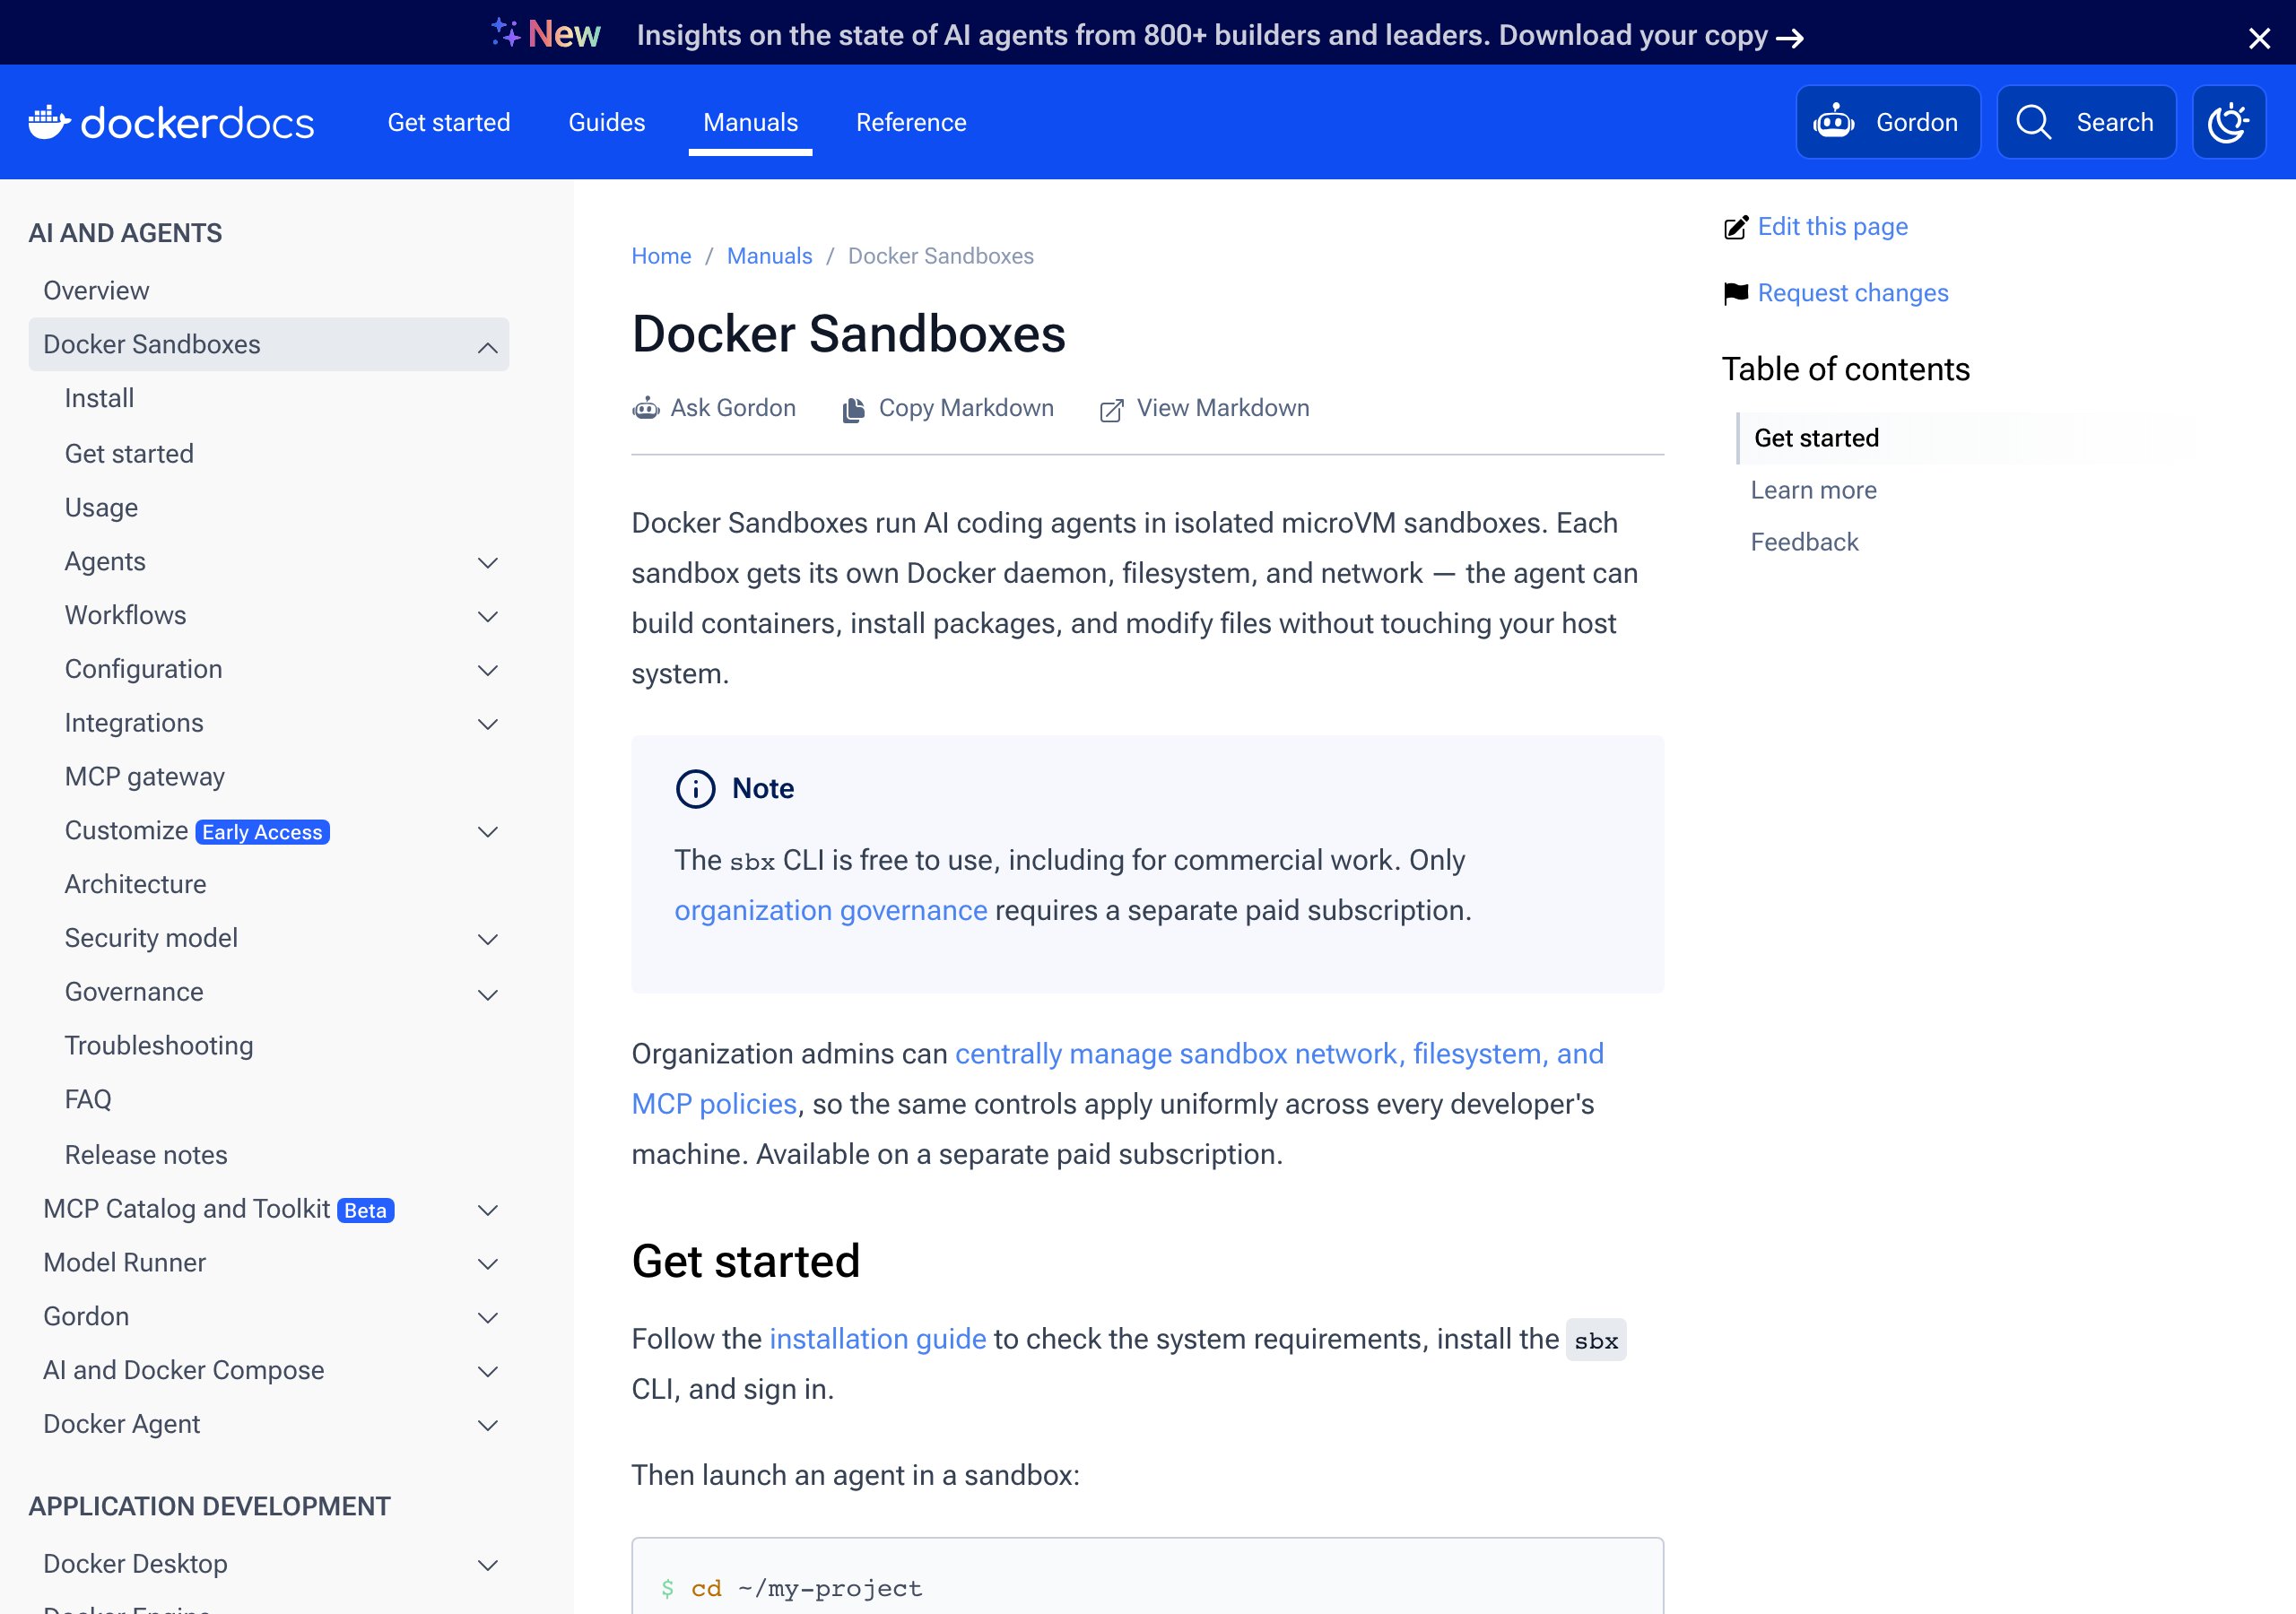Open the Release notes sidebar item
The image size is (2296, 1614).
[x=146, y=1156]
